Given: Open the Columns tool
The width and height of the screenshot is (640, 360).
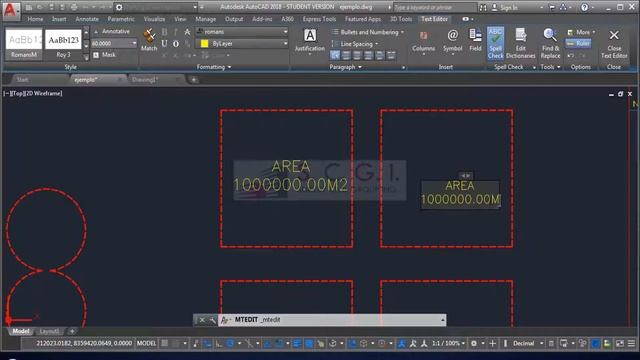Looking at the screenshot, I should pos(423,41).
